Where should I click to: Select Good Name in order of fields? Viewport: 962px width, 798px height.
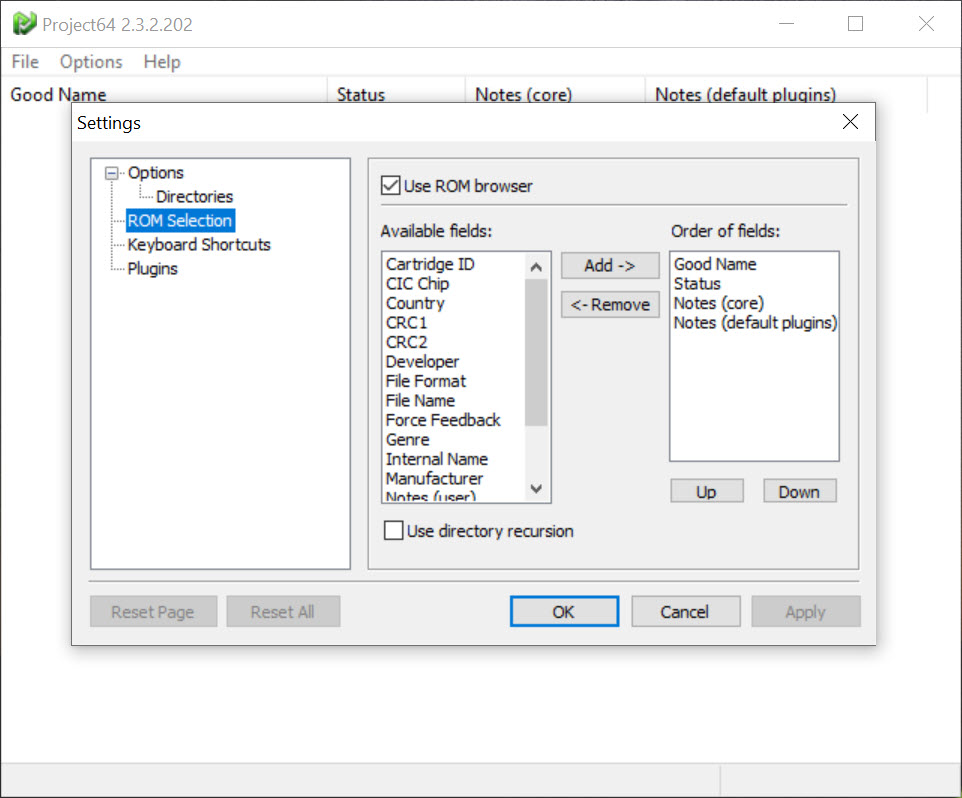click(x=715, y=264)
